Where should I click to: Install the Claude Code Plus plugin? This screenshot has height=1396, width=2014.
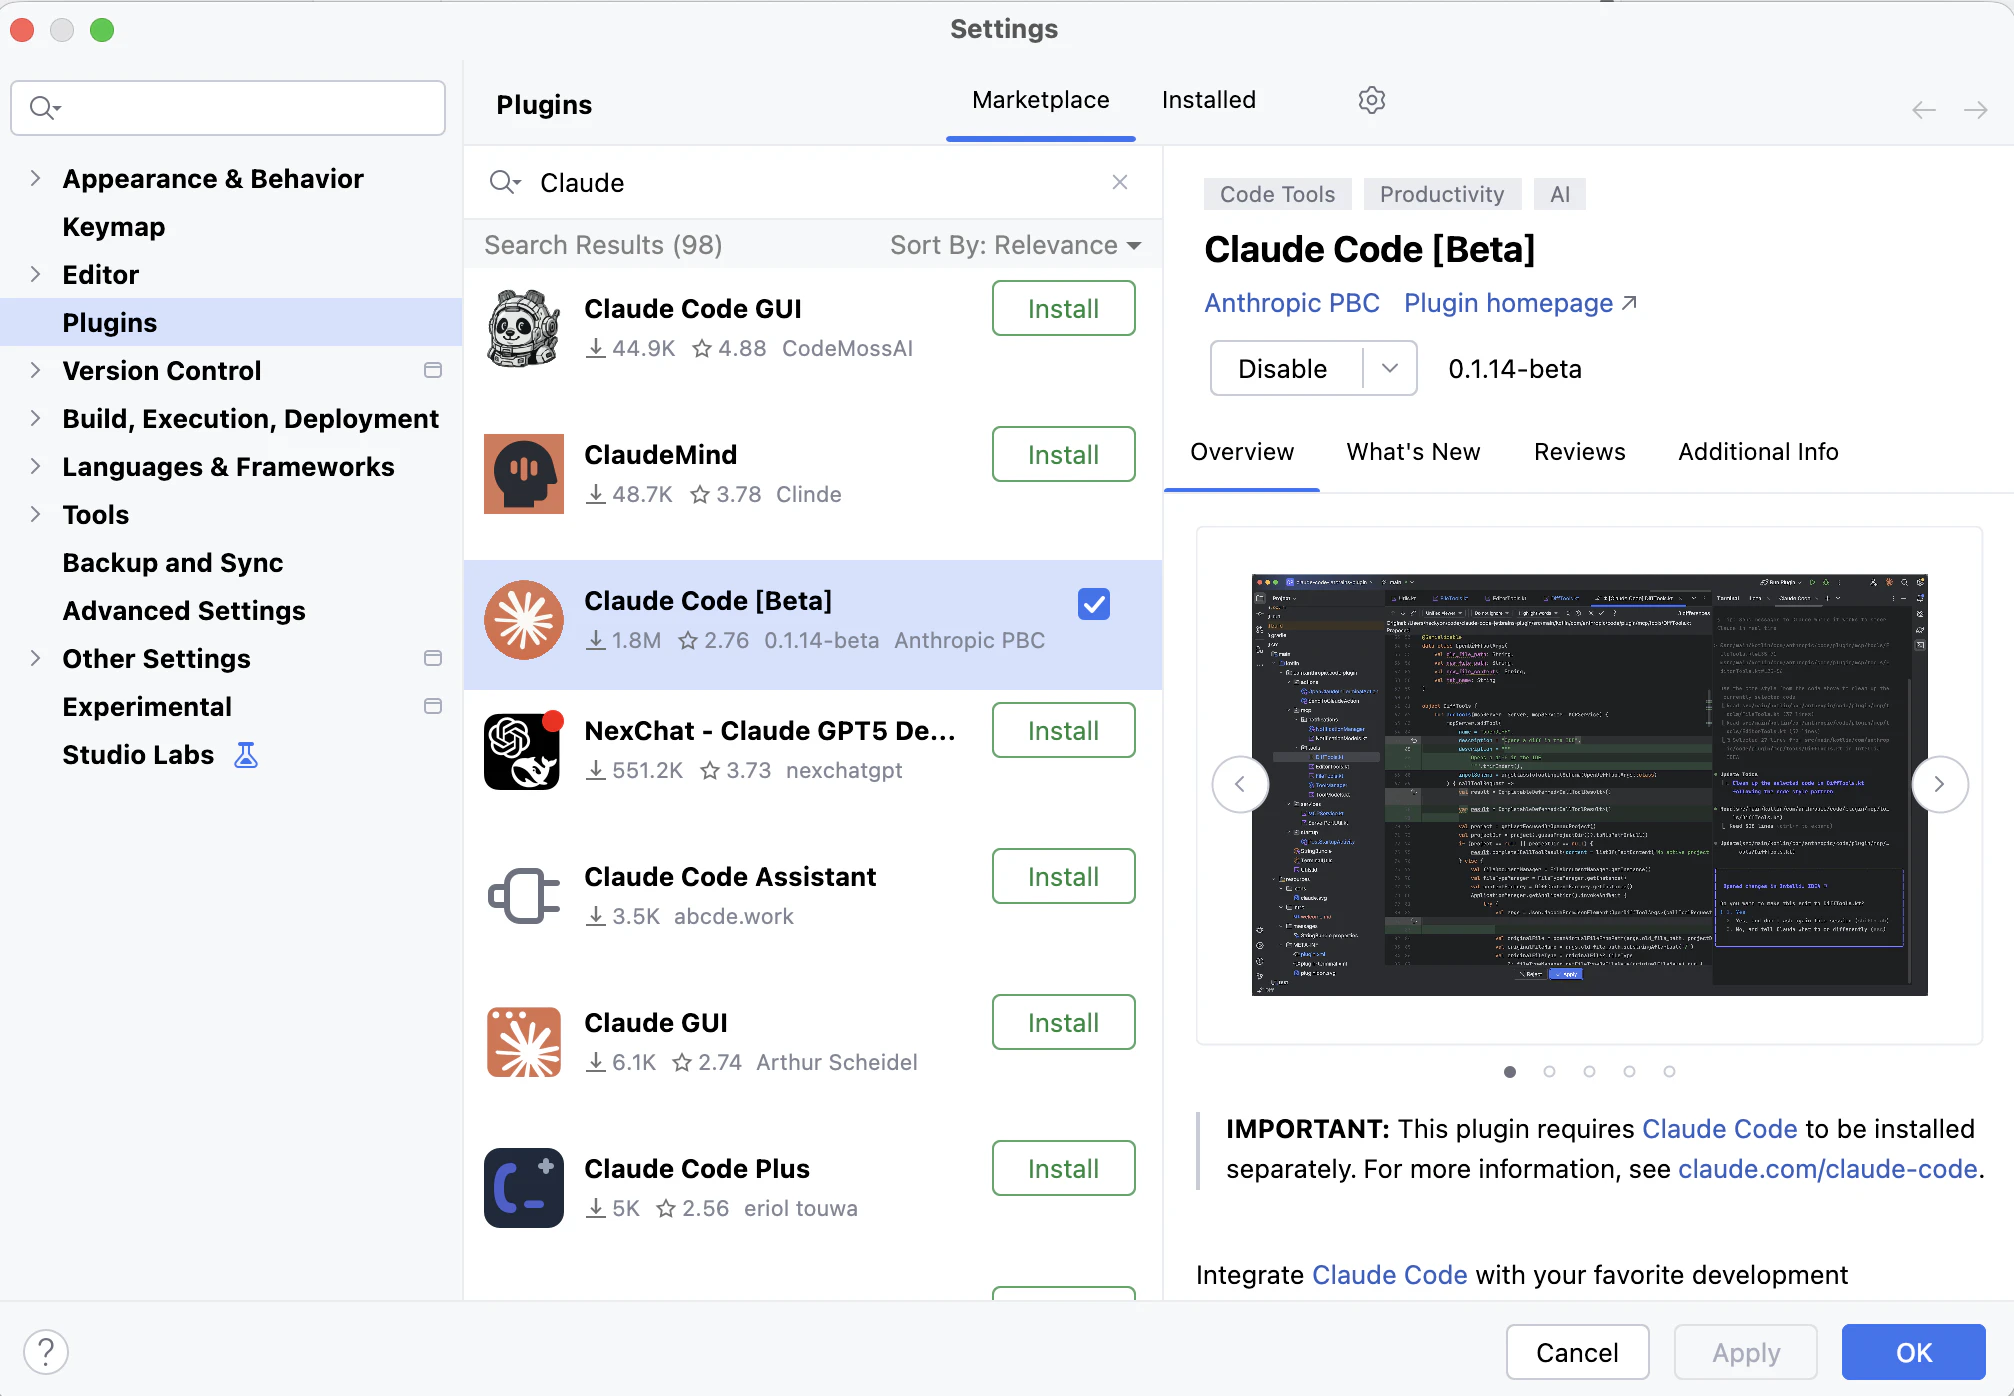tap(1063, 1168)
